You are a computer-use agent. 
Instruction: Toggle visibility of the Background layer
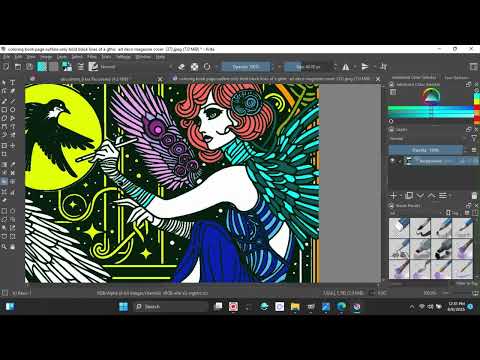[x=393, y=161]
